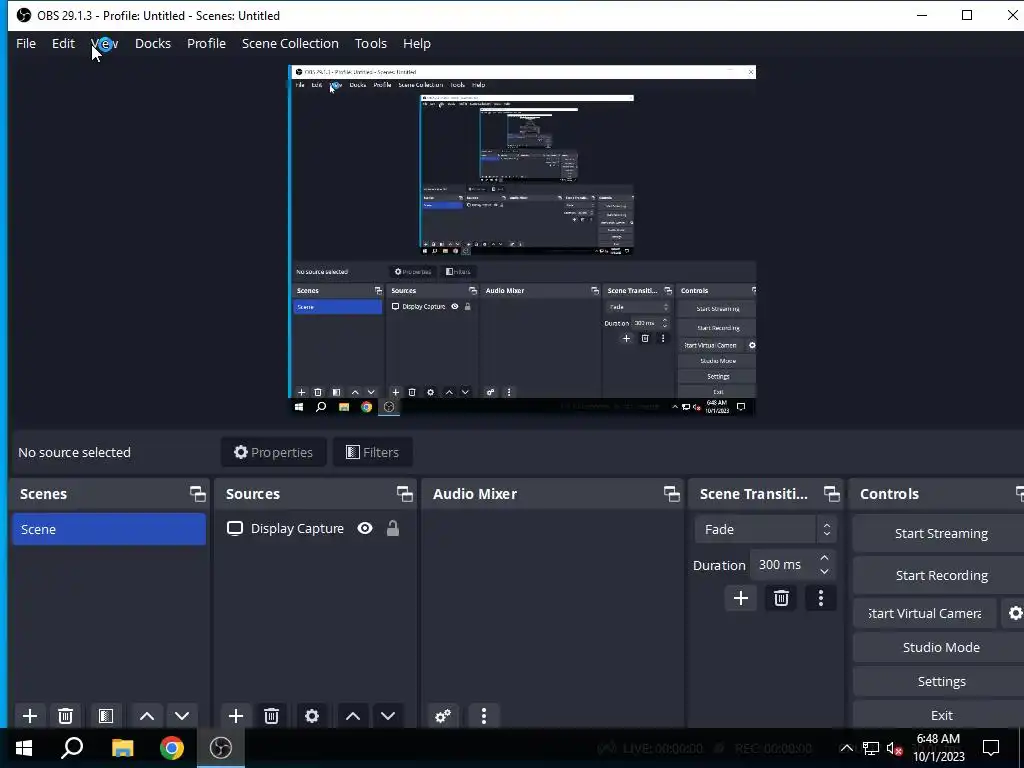1024x768 pixels.
Task: Add a new scene with plus icon
Action: point(29,716)
